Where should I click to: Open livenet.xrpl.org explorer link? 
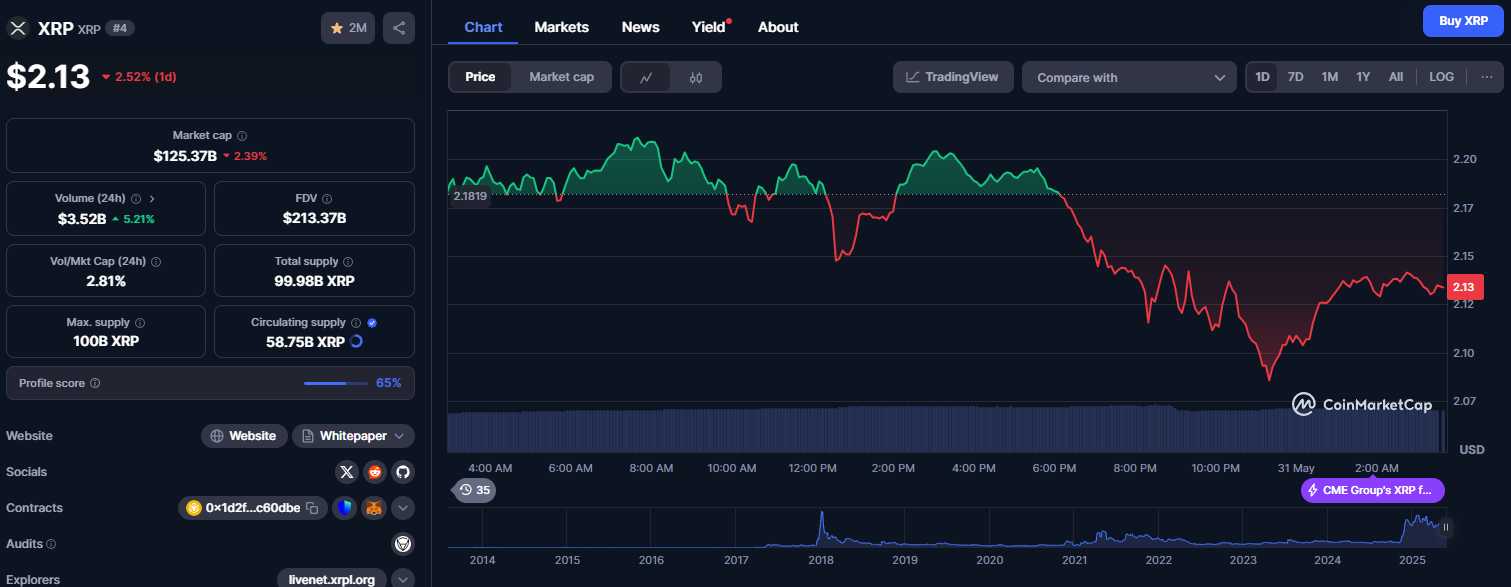pyautogui.click(x=332, y=579)
